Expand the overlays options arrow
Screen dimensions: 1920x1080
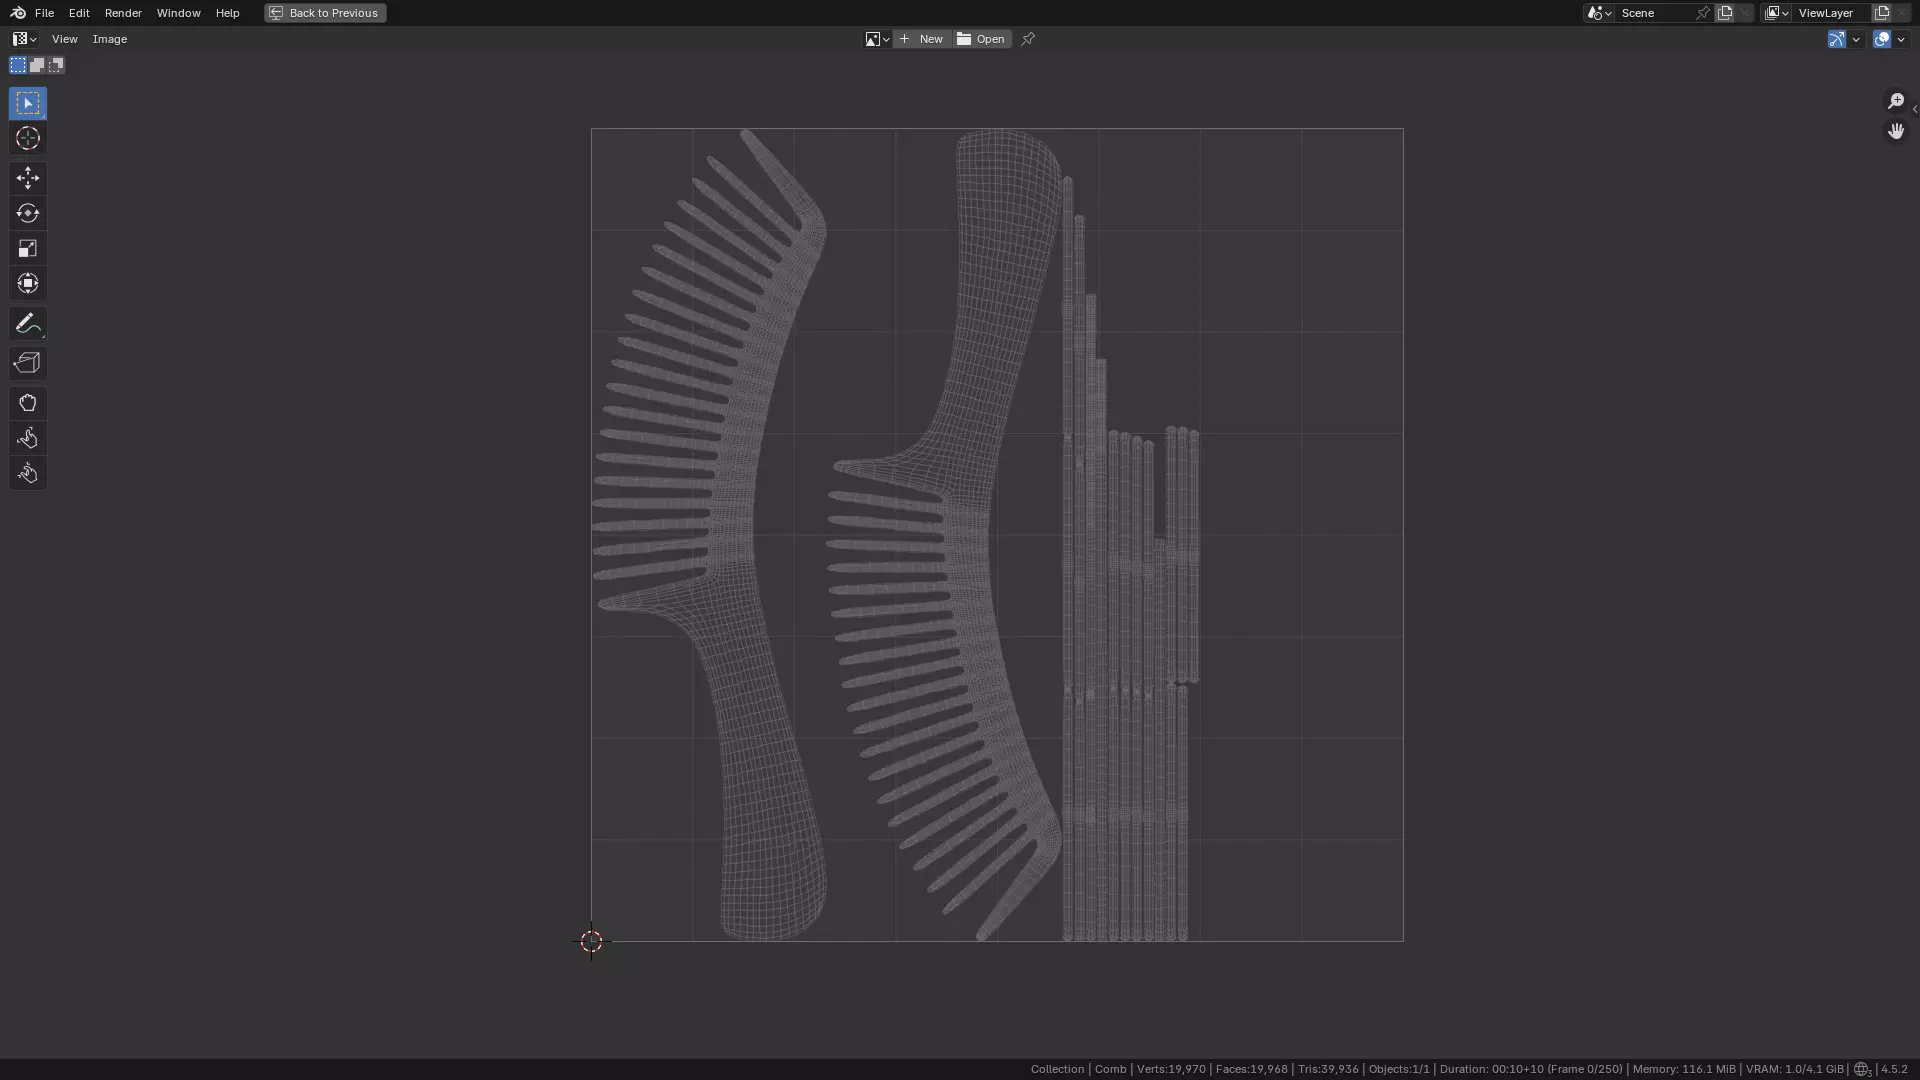(1901, 39)
